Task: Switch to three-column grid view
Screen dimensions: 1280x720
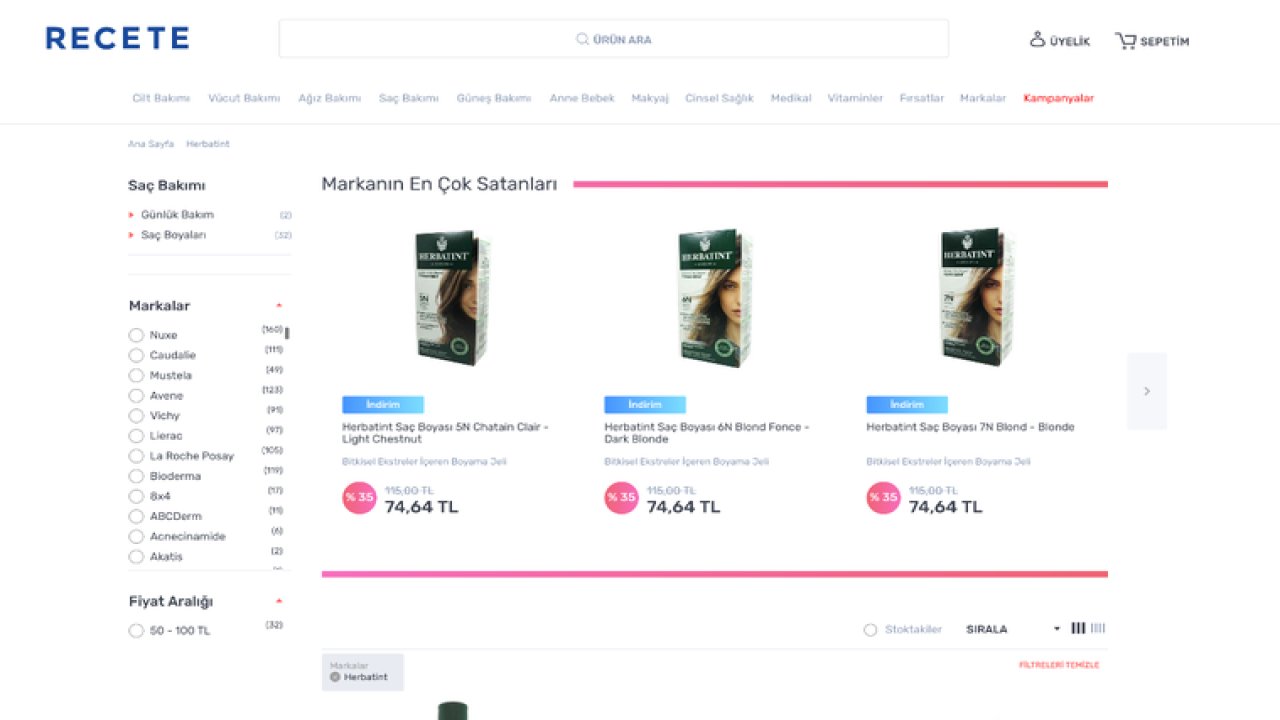Action: [1078, 628]
